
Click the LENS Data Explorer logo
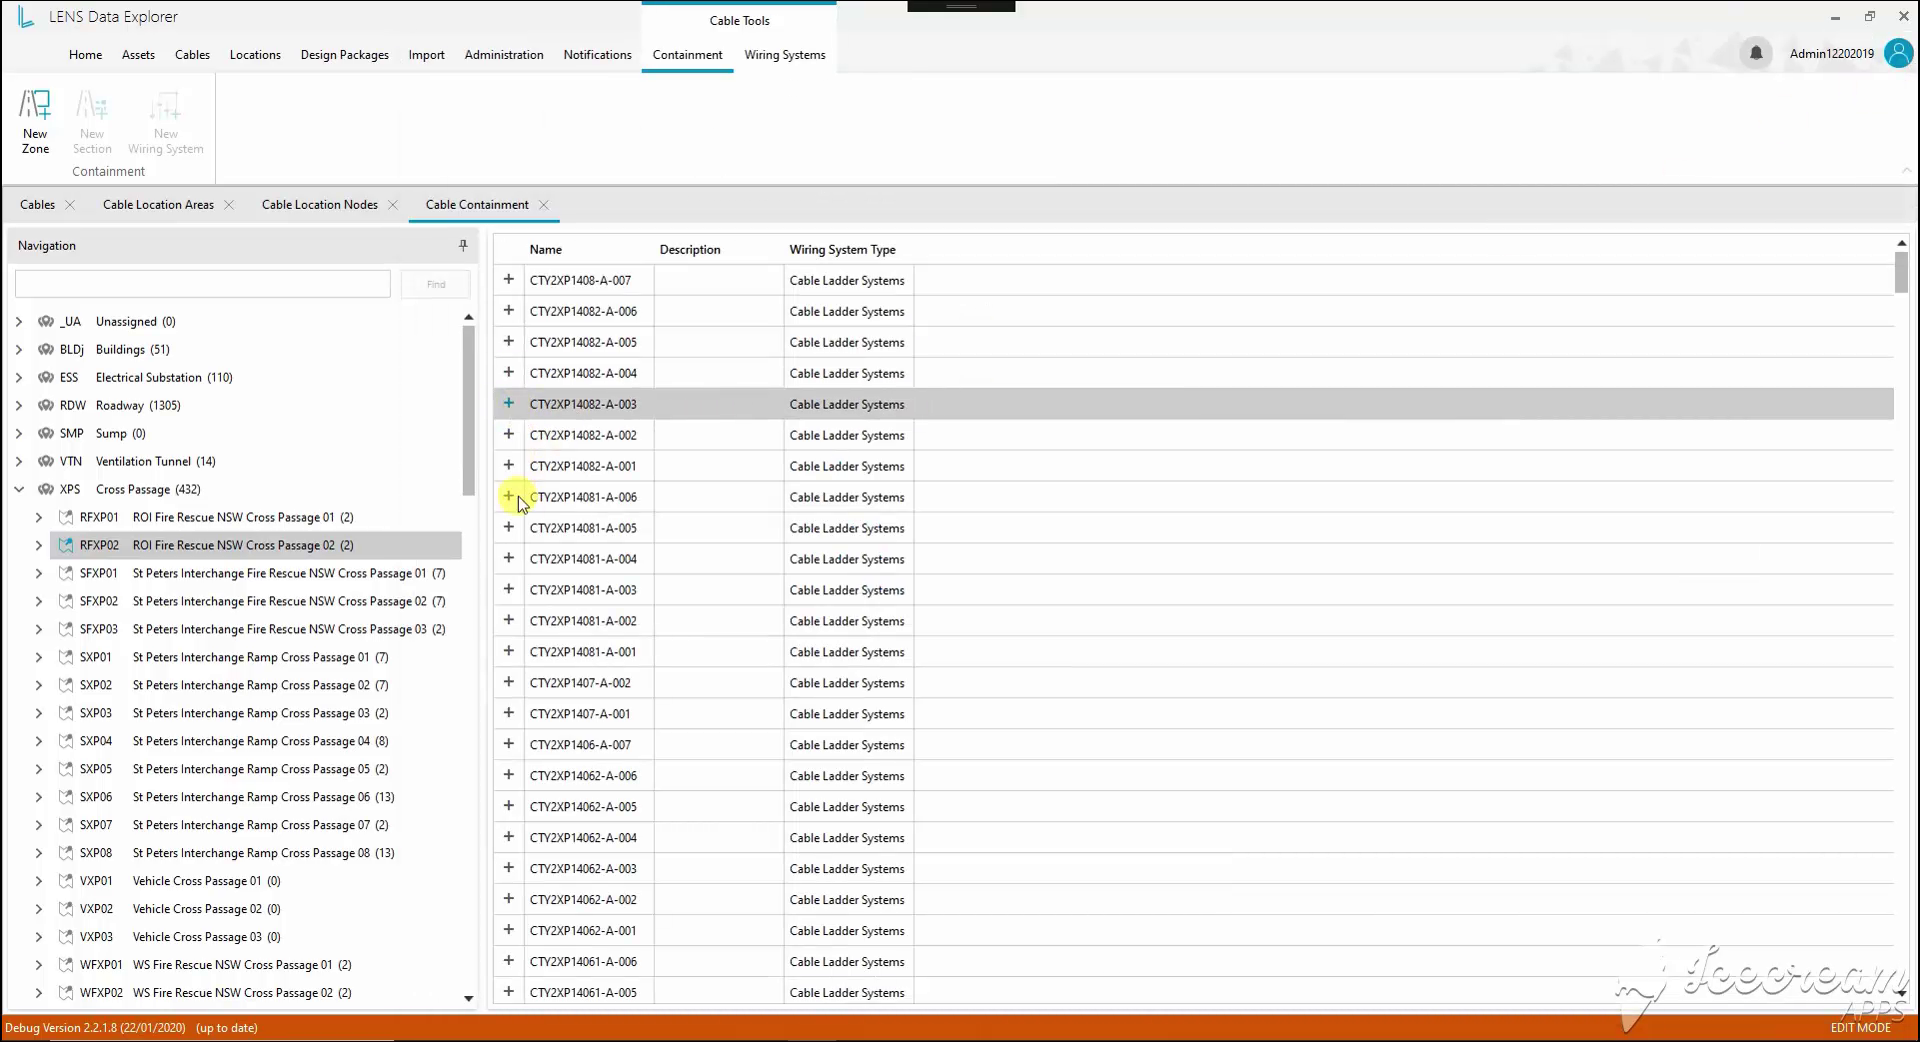pos(26,16)
